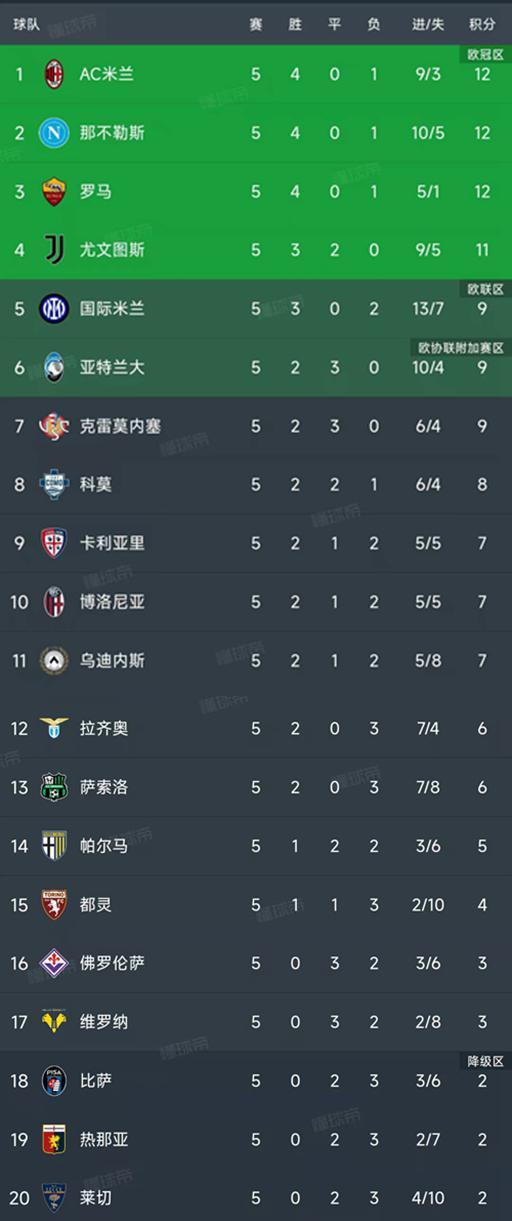This screenshot has width=512, height=1221.
Task: Click the Juventus club logo
Action: [54, 250]
